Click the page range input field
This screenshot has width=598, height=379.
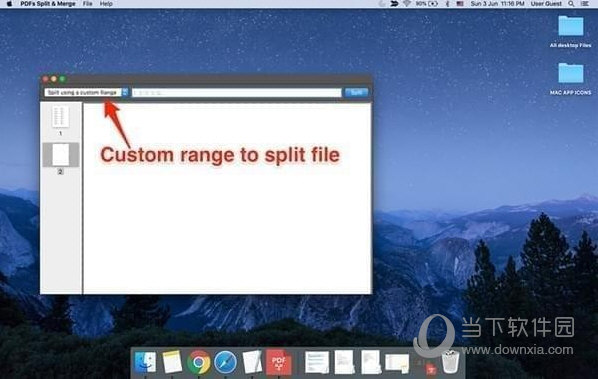coord(236,93)
